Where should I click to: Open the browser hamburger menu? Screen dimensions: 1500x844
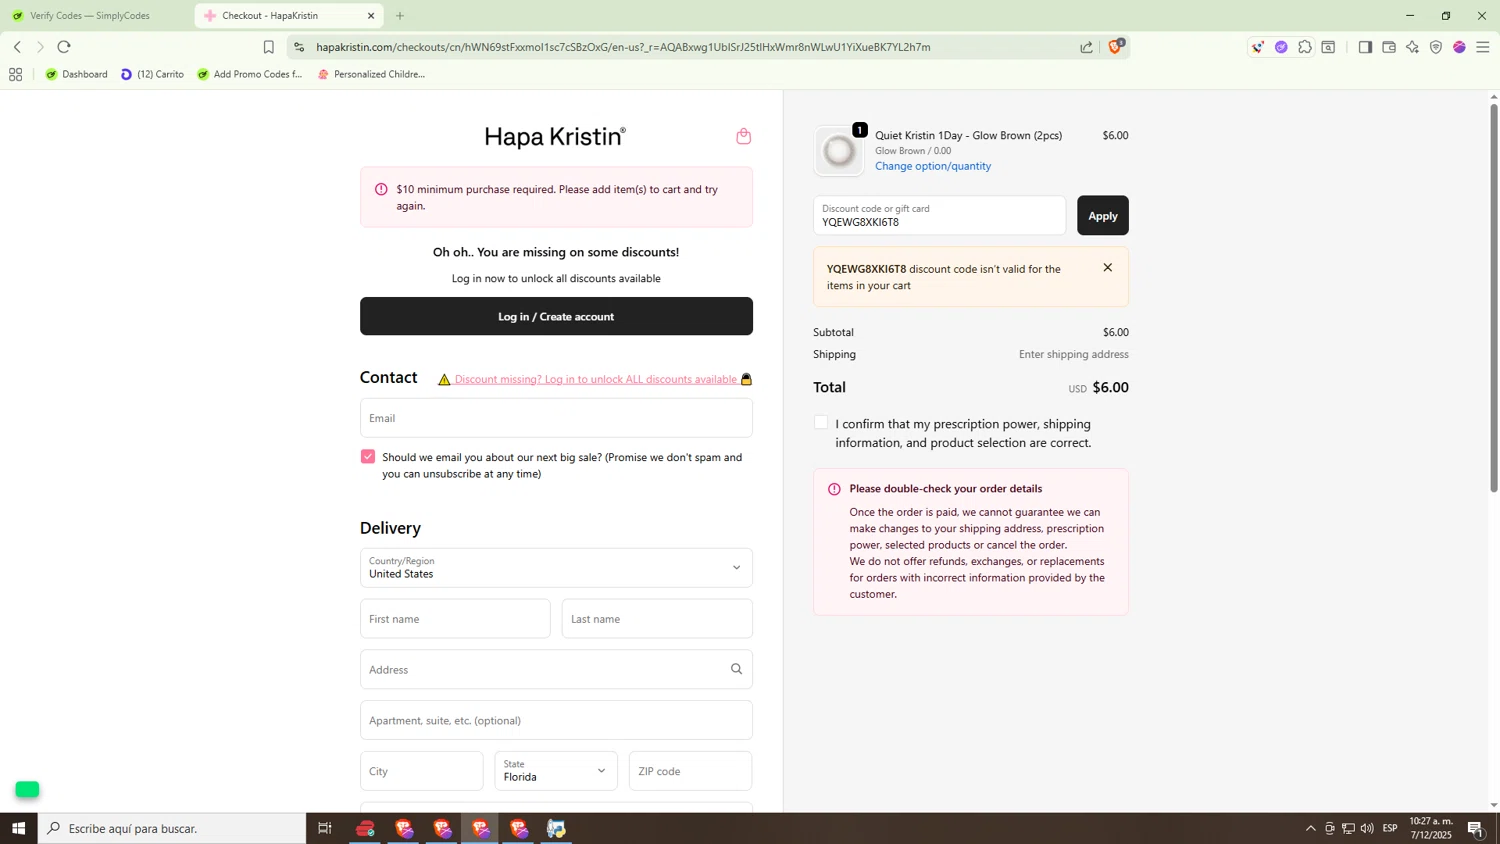tap(1483, 47)
